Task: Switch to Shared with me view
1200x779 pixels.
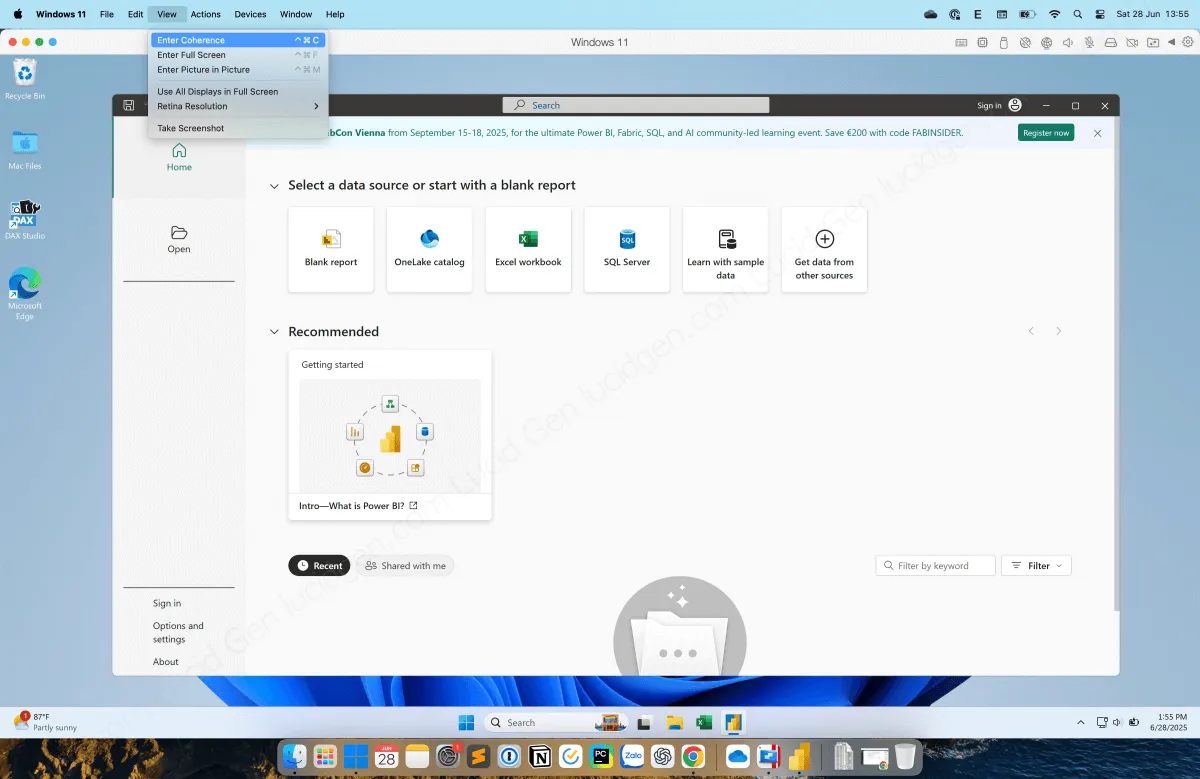Action: 405,566
